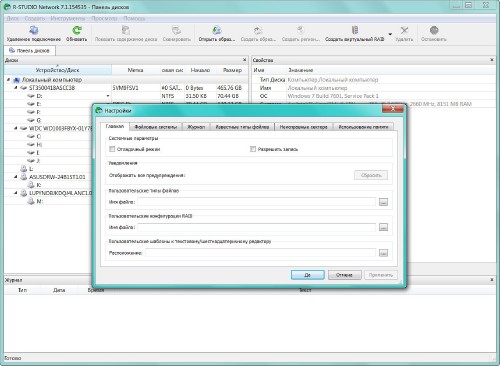
Task: Switch to the File Systems settings tab
Action: pyautogui.click(x=155, y=127)
